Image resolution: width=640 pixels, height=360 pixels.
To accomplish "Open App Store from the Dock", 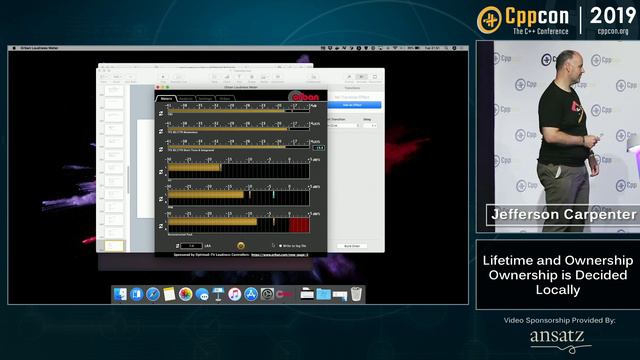I will tap(251, 294).
